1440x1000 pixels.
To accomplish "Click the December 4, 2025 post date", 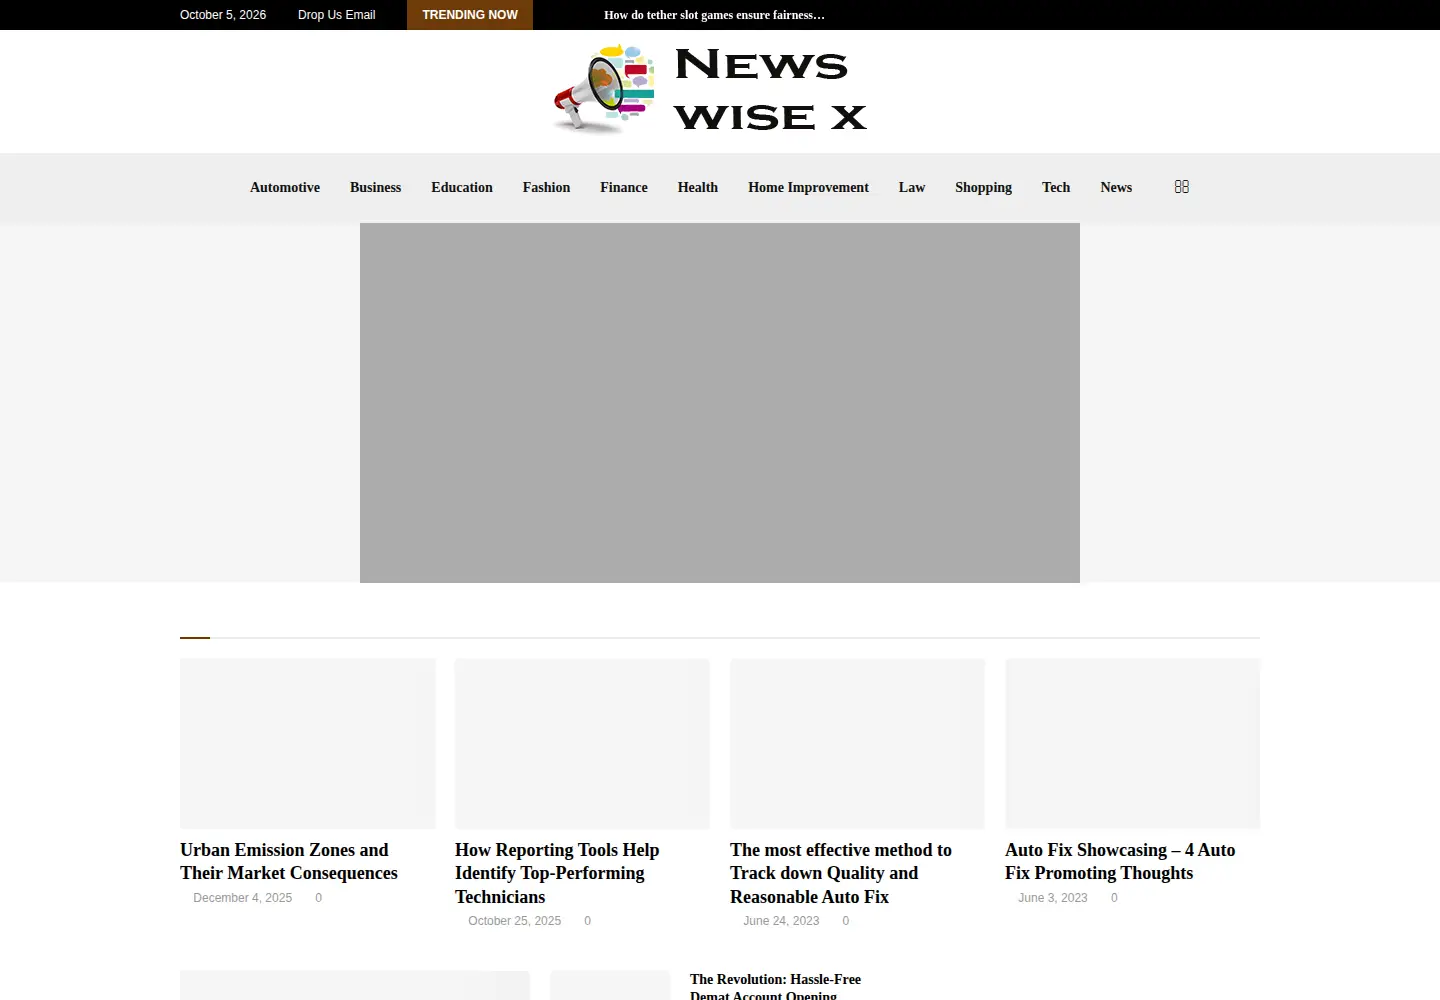I will [x=242, y=898].
